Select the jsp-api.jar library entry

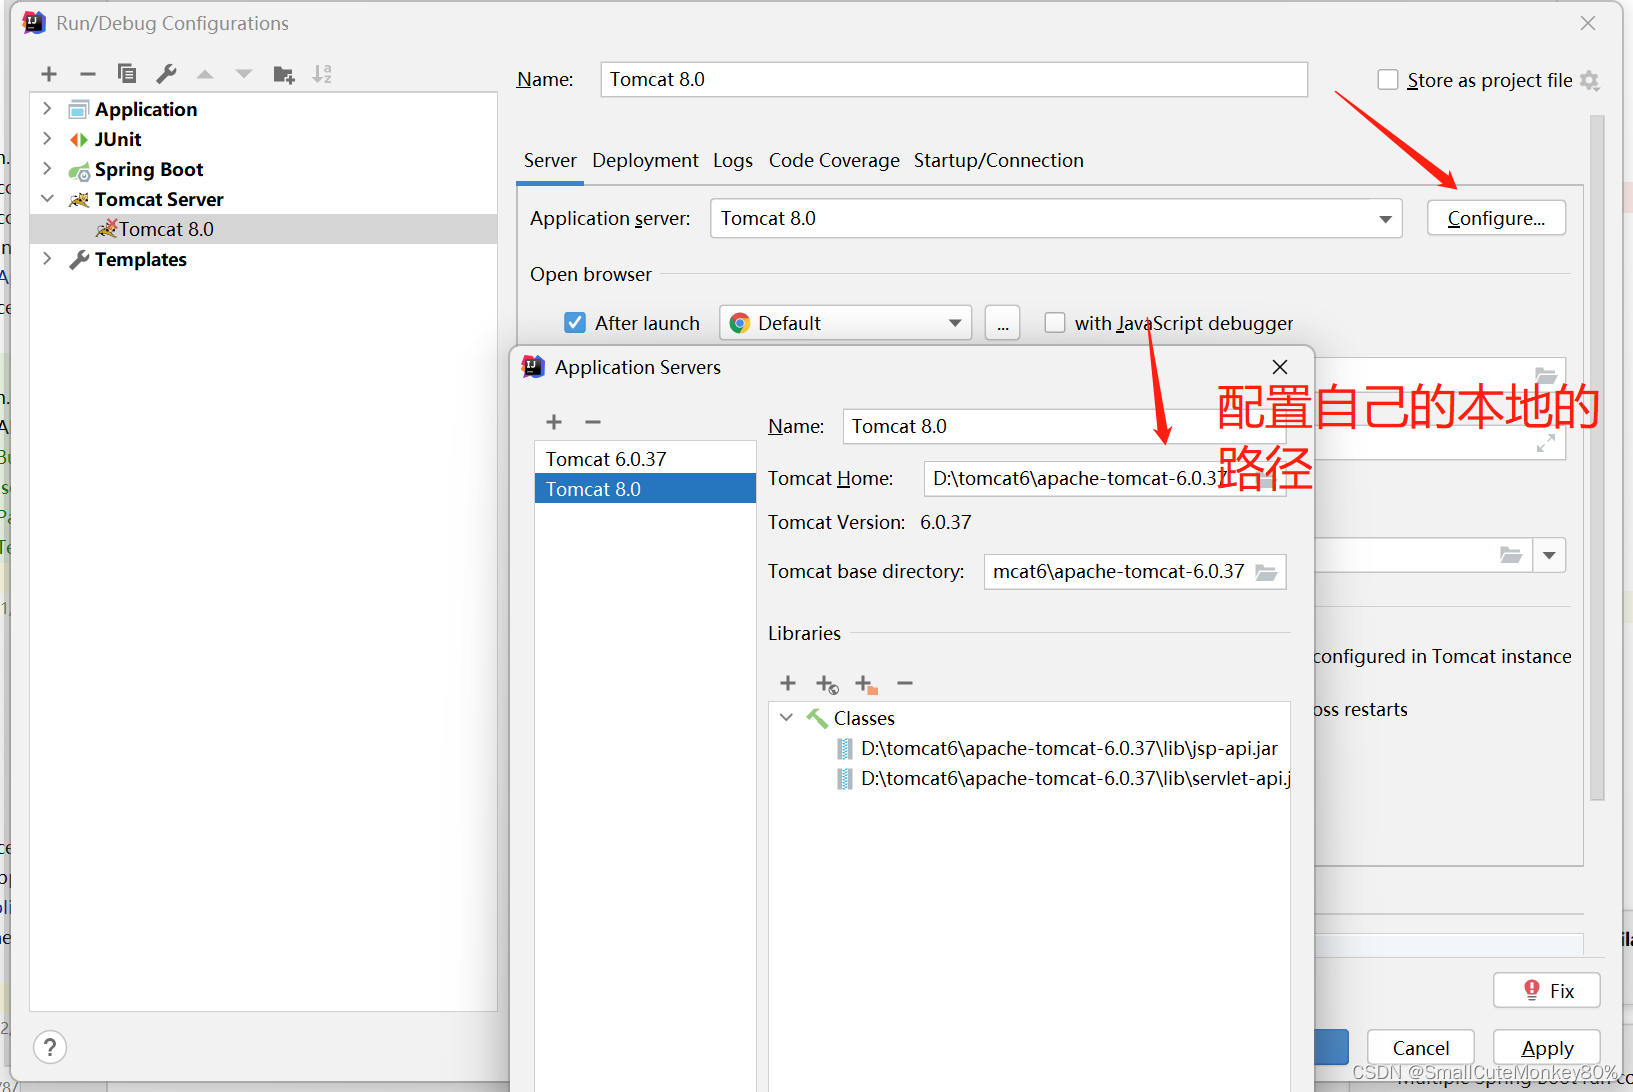1069,749
